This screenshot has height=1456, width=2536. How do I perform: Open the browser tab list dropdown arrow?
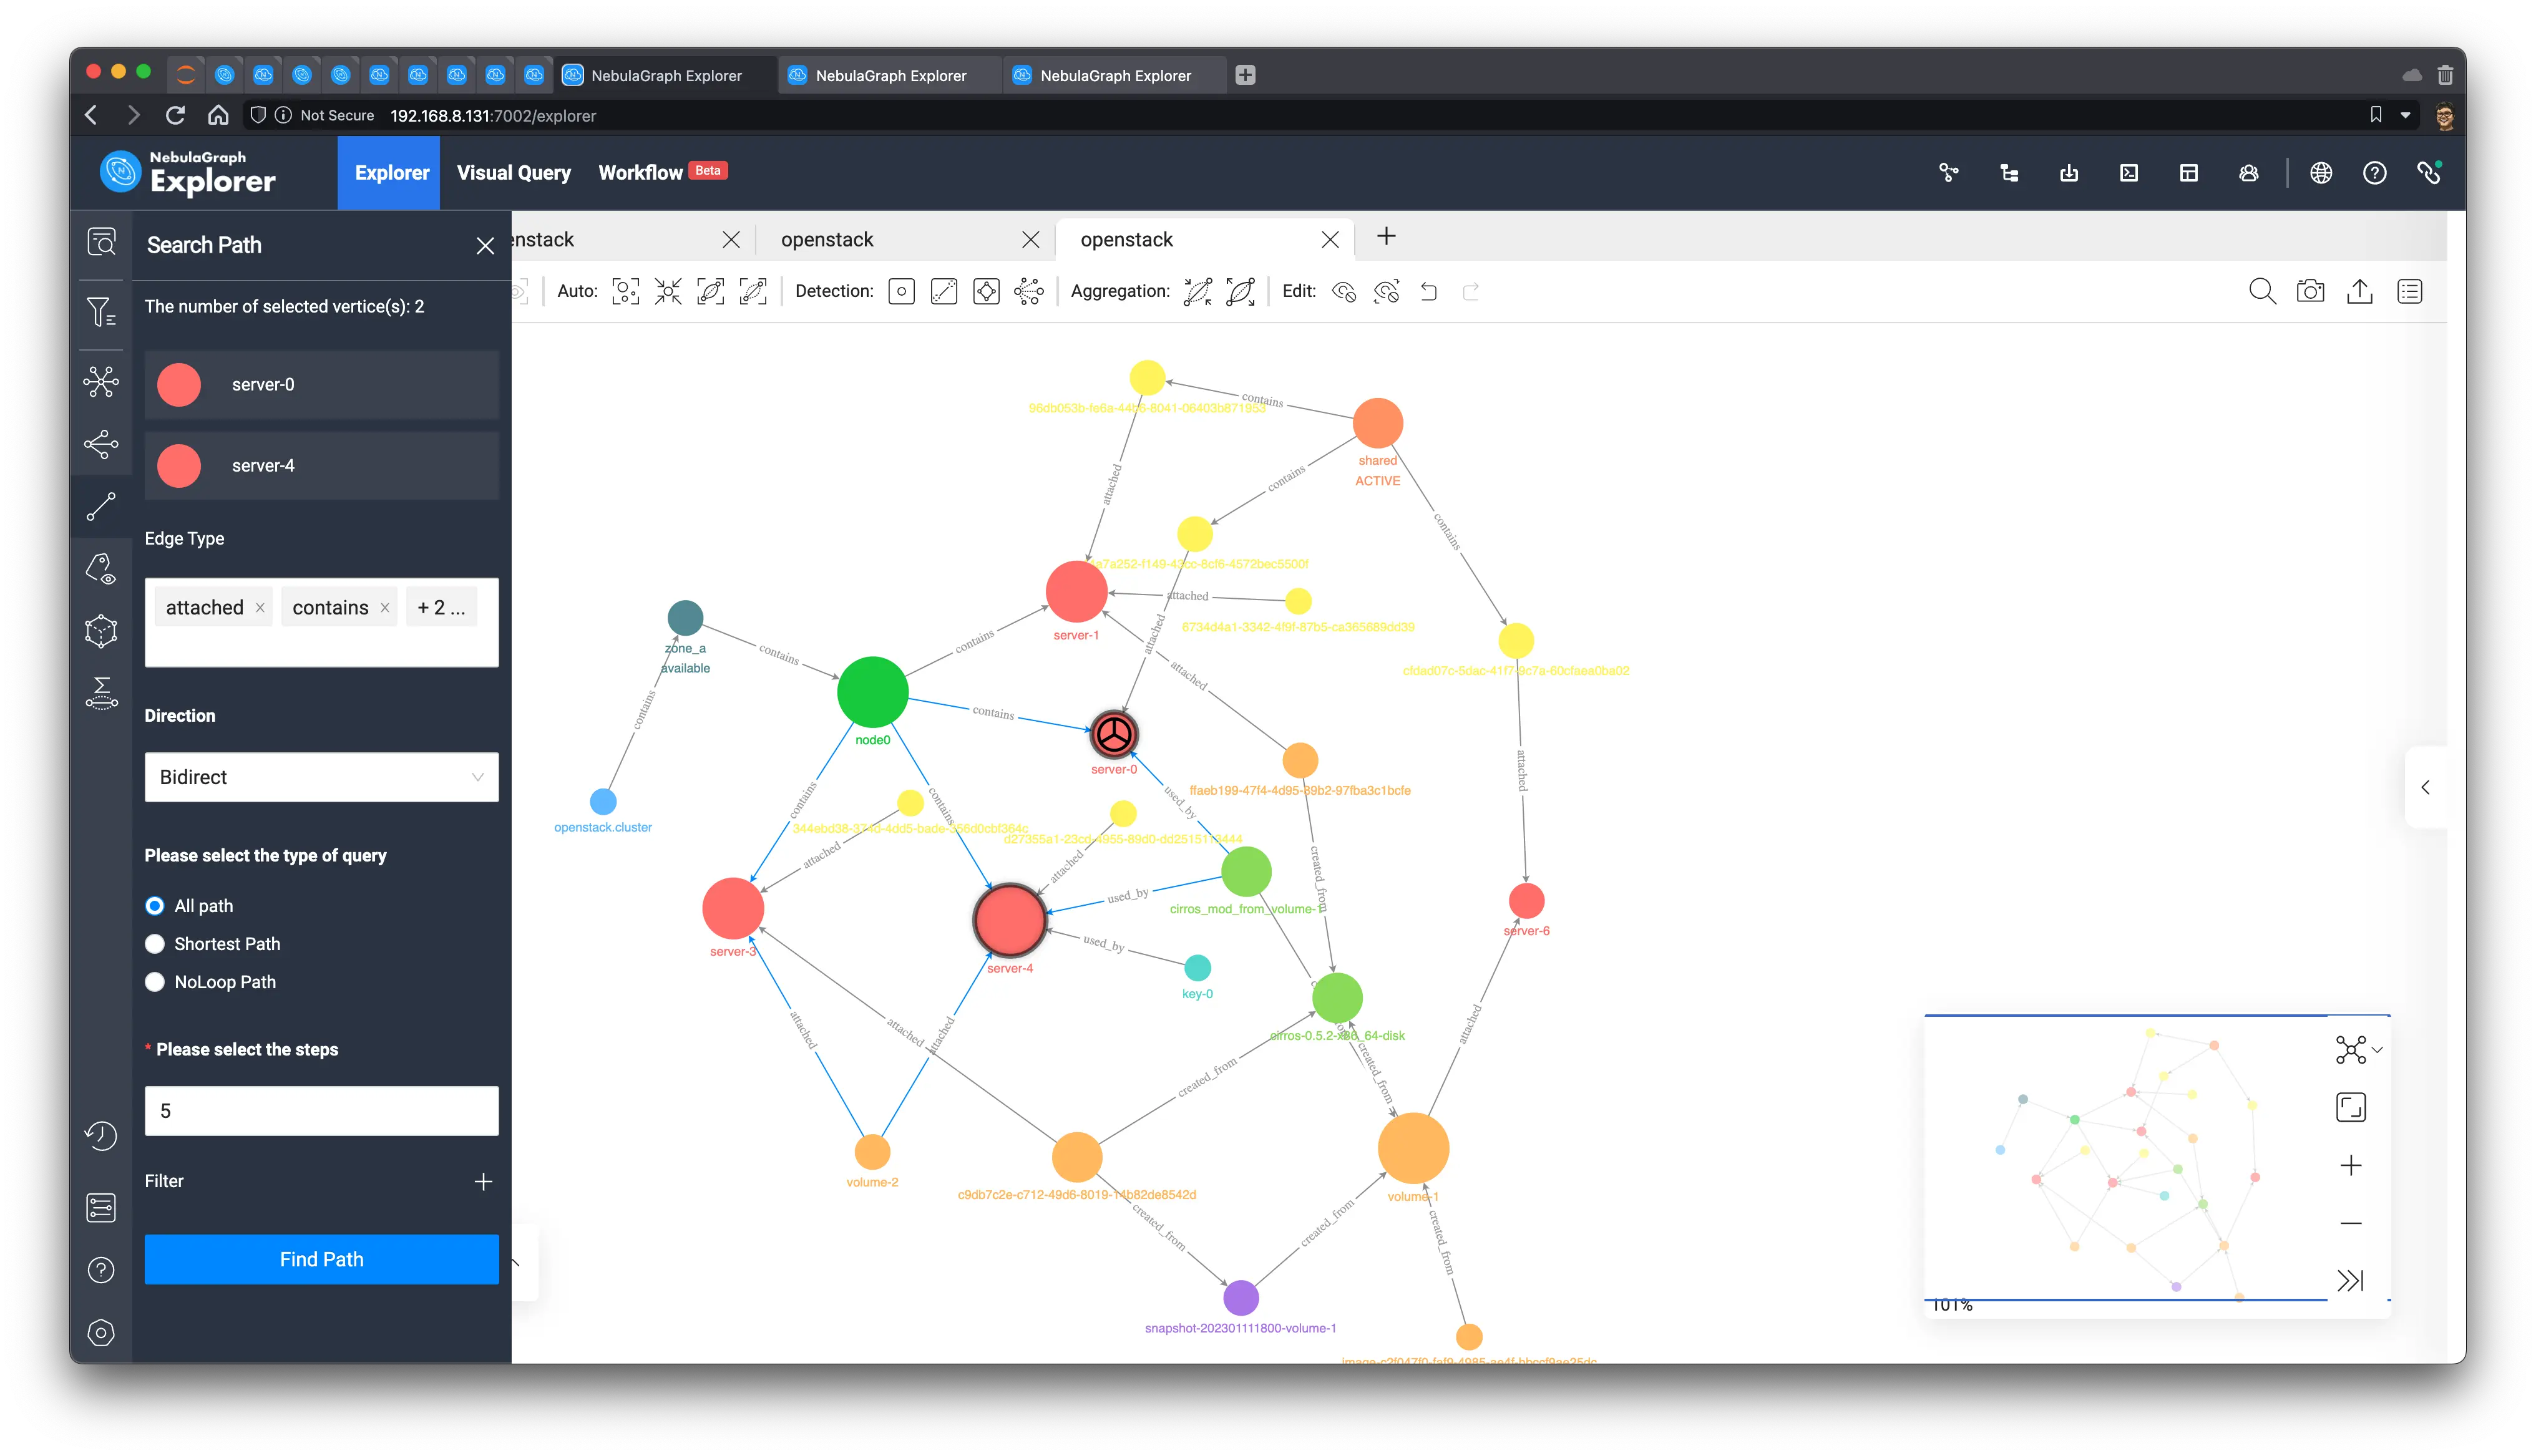[x=2406, y=115]
